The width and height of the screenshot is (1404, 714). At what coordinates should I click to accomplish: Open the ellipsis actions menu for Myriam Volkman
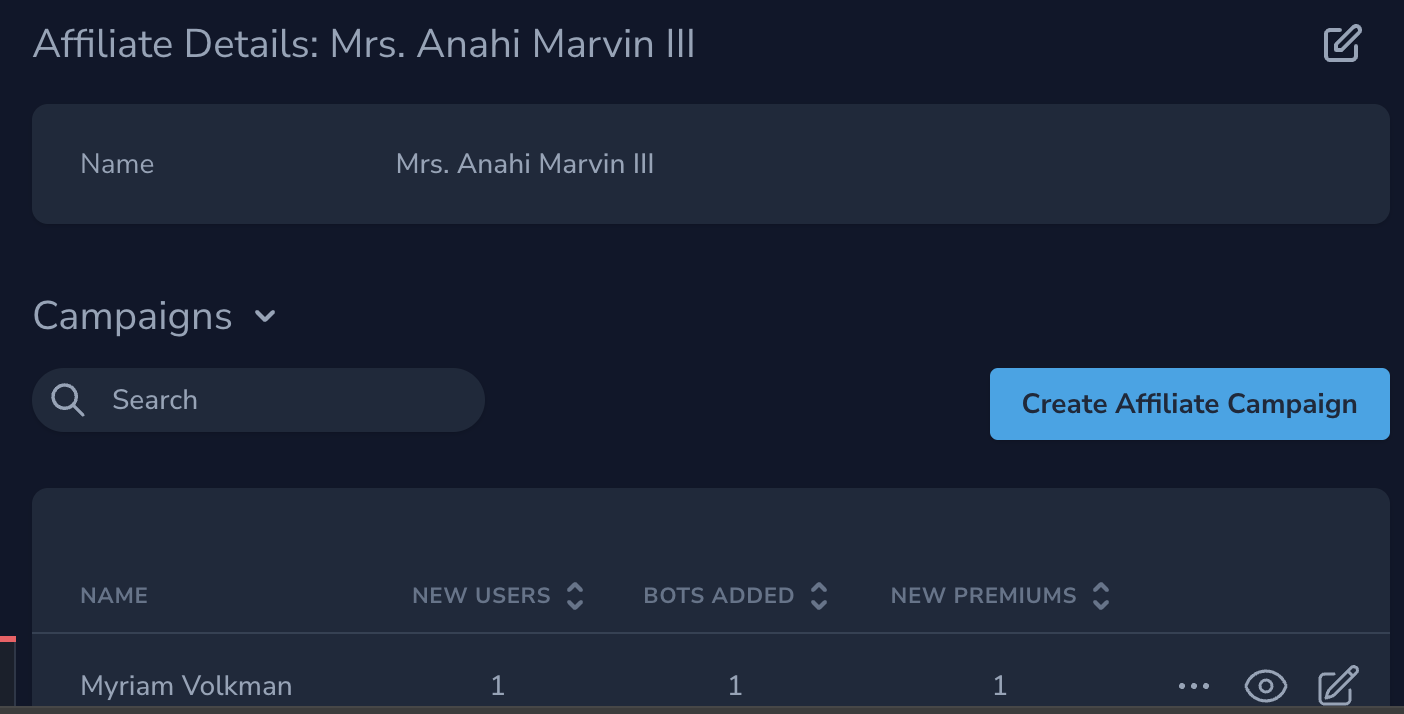pyautogui.click(x=1193, y=686)
